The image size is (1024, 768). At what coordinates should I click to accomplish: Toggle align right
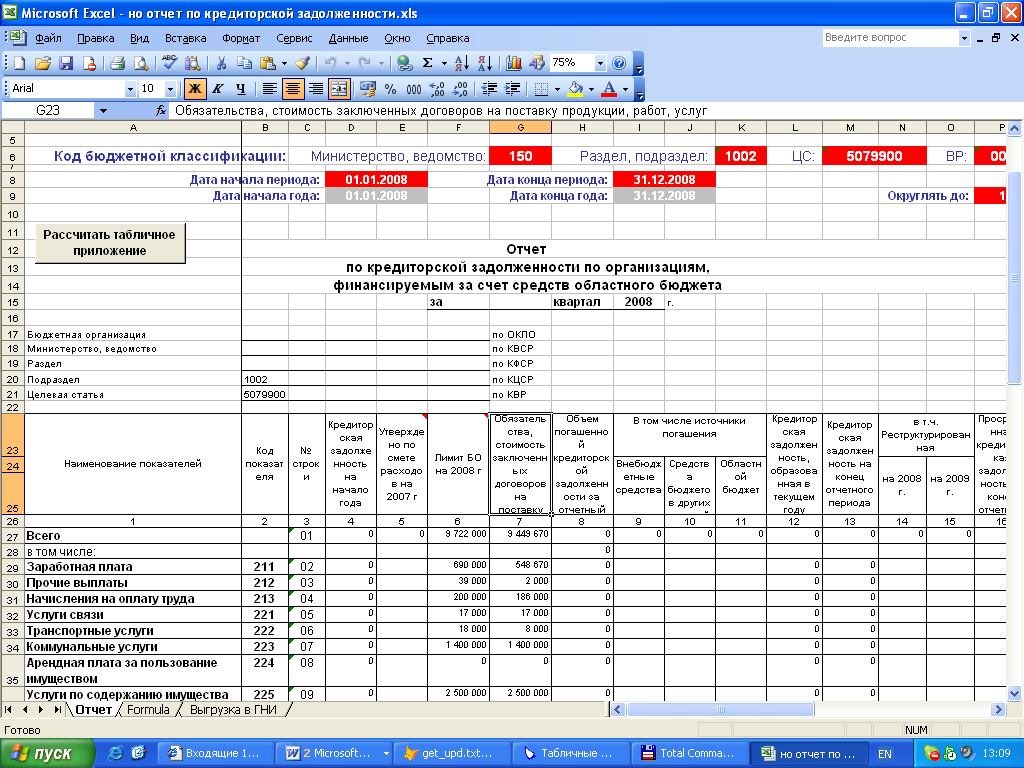coord(316,89)
